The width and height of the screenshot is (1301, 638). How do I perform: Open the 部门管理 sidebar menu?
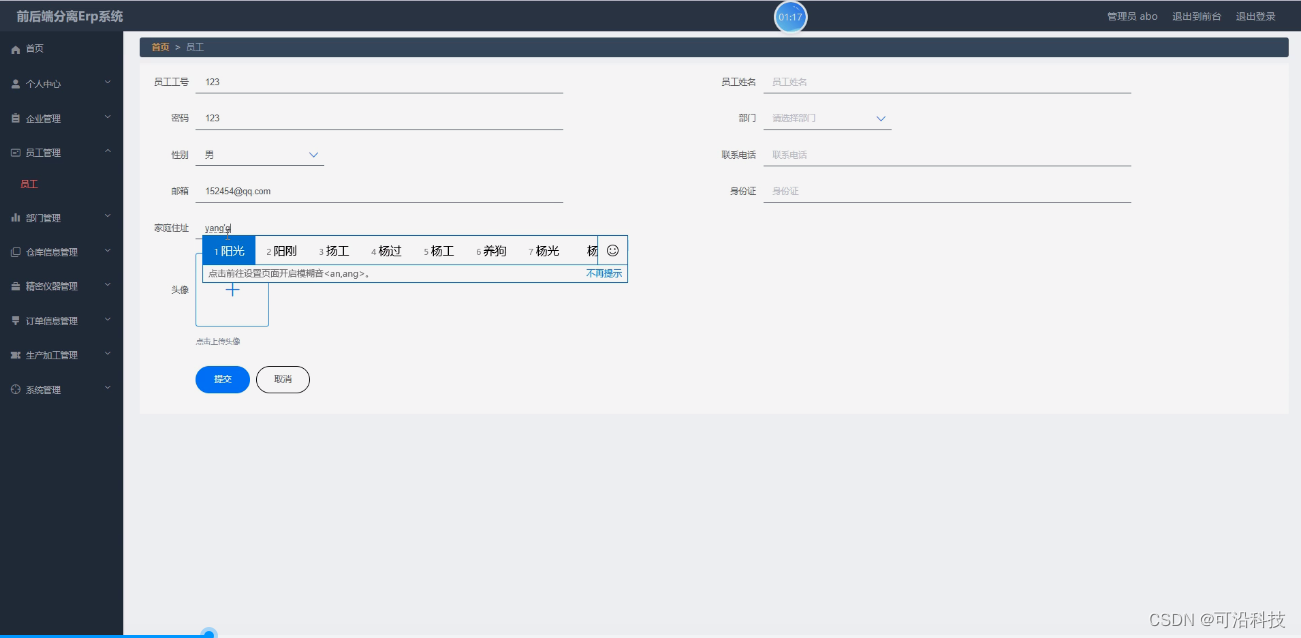61,217
